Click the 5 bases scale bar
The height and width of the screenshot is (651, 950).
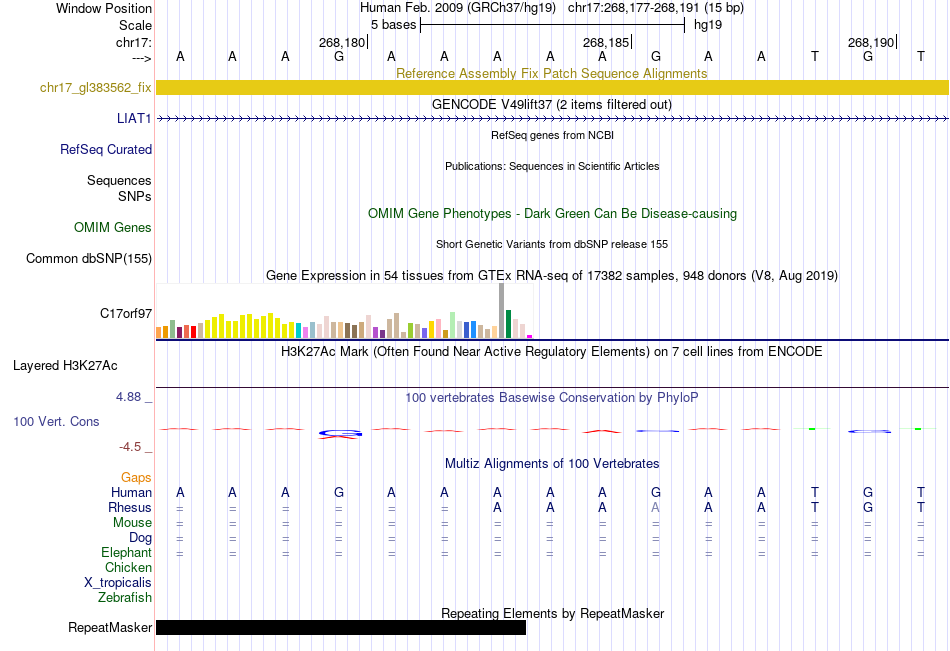point(553,25)
